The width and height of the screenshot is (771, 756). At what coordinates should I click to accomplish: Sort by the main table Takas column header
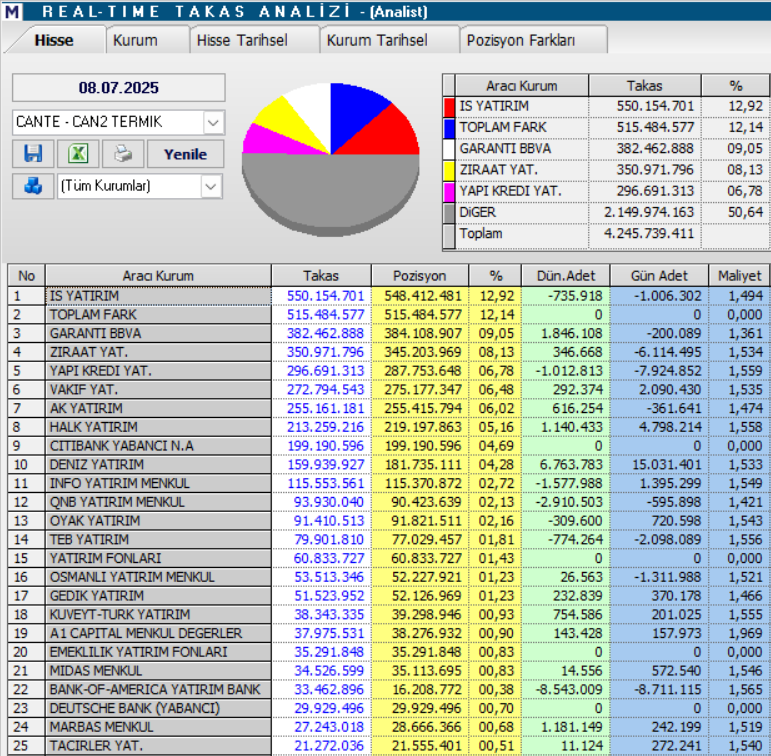coord(321,275)
